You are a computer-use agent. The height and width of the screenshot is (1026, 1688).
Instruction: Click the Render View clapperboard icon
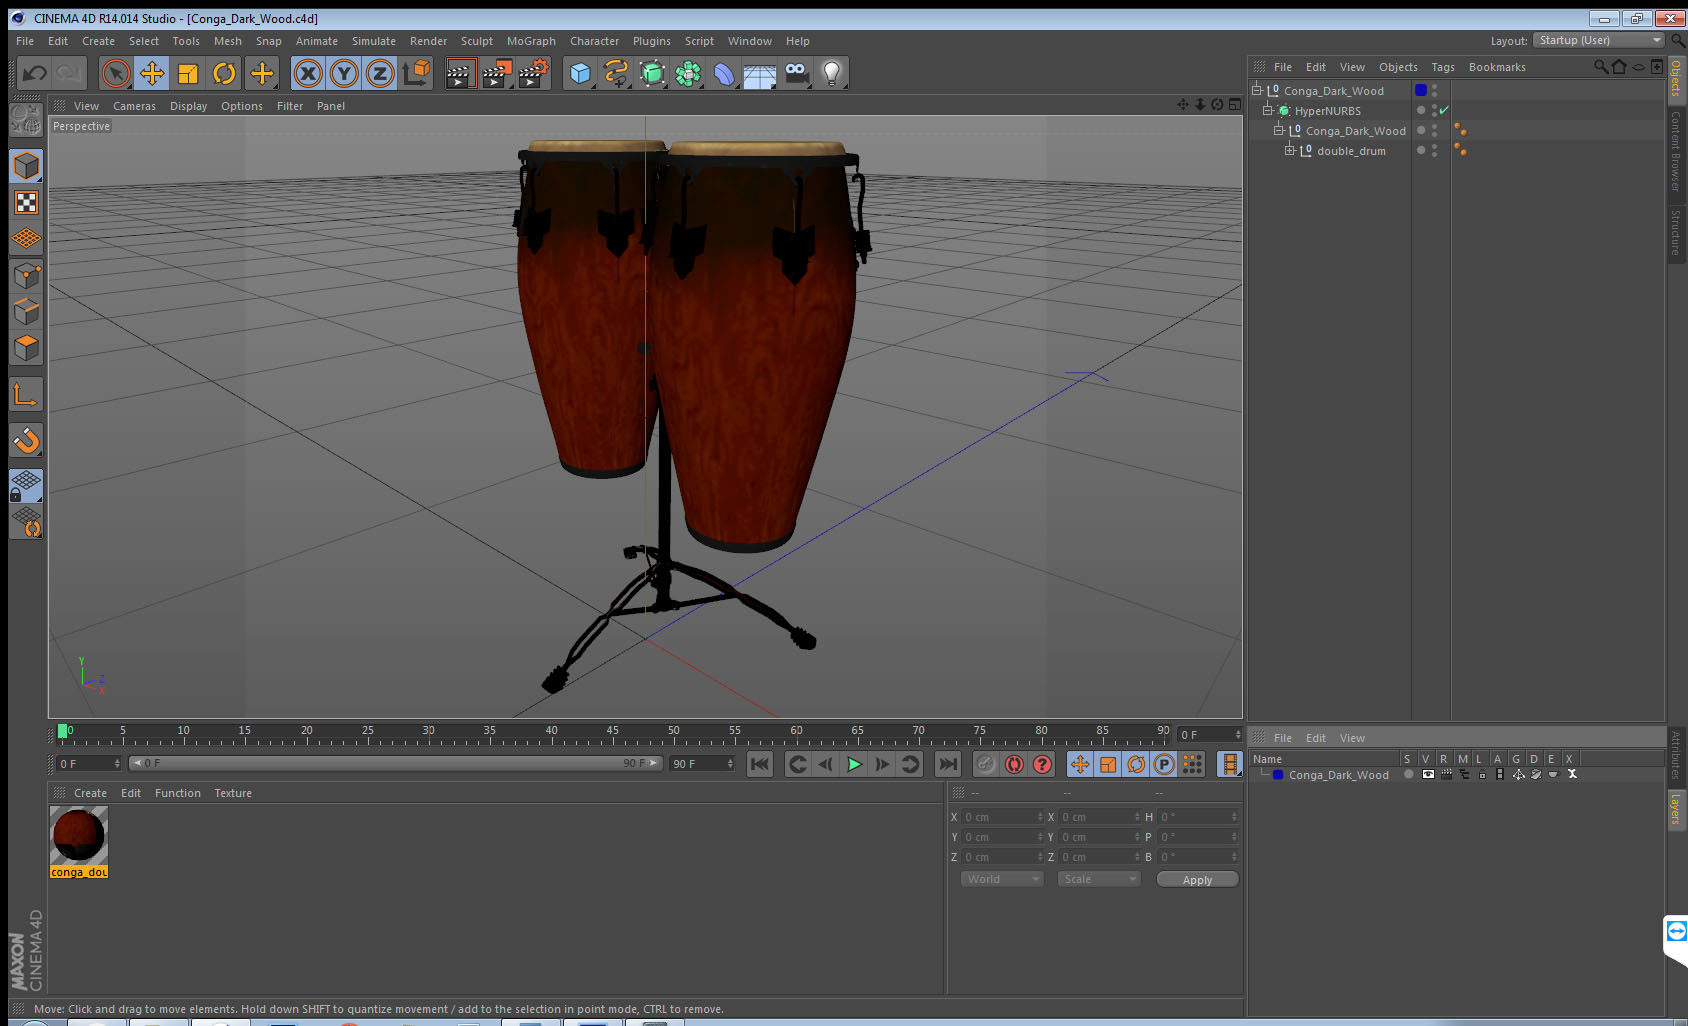[x=460, y=73]
